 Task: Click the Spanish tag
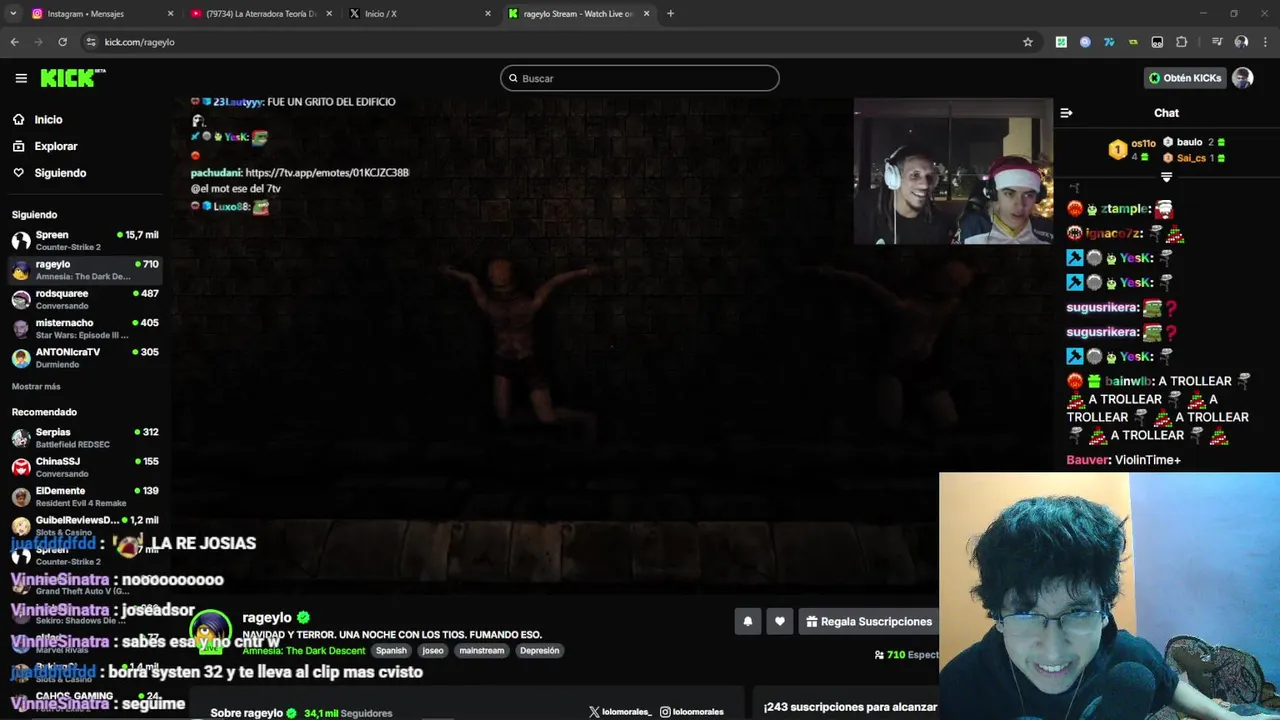click(x=391, y=650)
